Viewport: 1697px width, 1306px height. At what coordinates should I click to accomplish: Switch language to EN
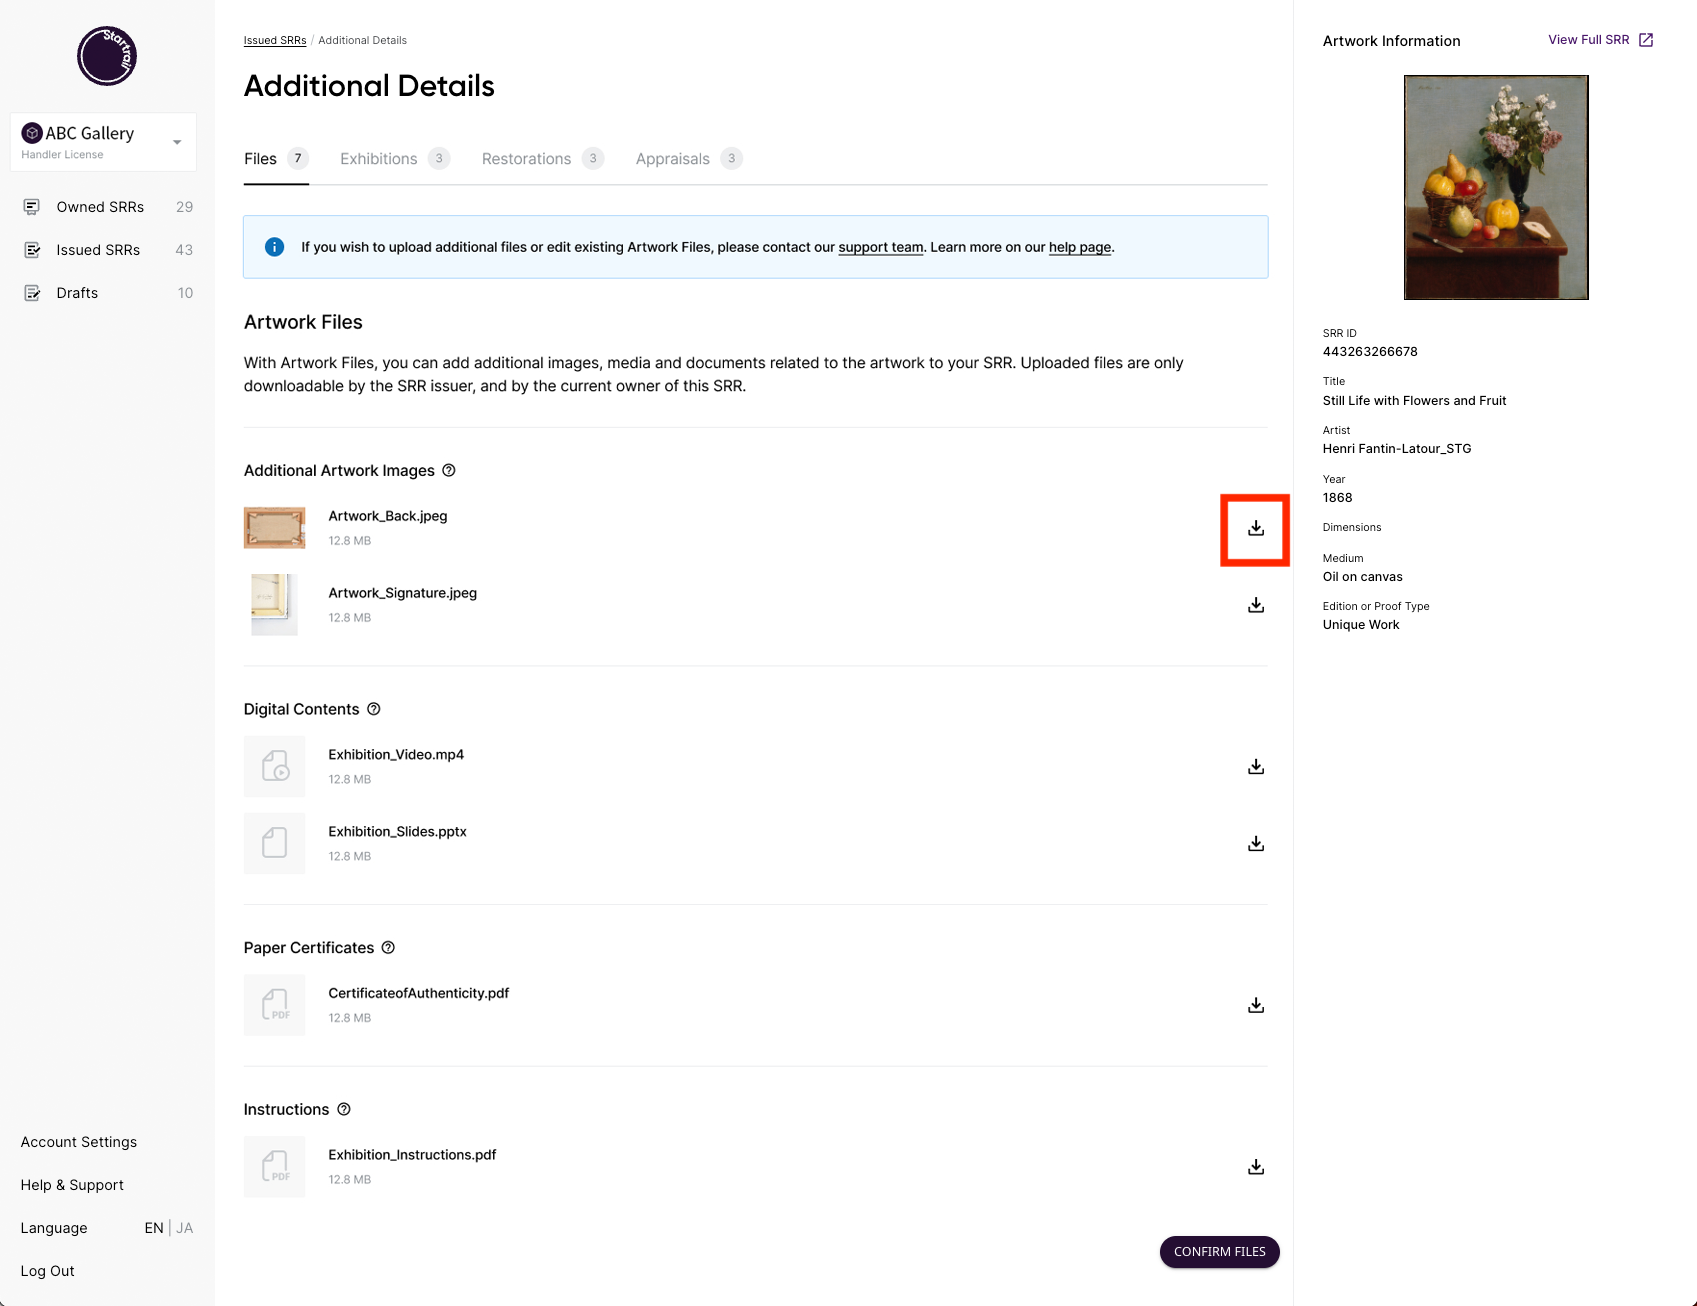coord(154,1228)
